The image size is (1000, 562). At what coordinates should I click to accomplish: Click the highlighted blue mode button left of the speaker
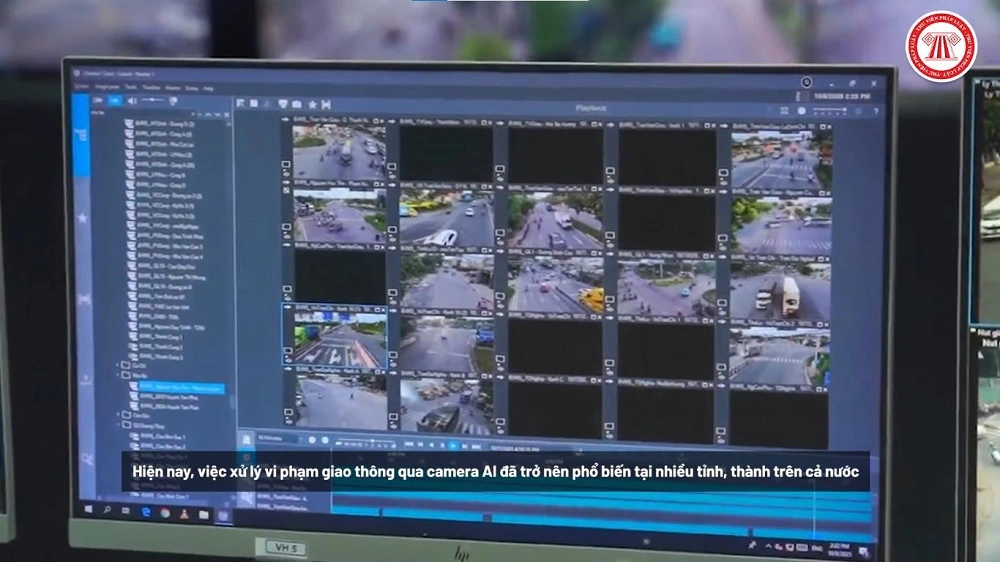point(115,101)
